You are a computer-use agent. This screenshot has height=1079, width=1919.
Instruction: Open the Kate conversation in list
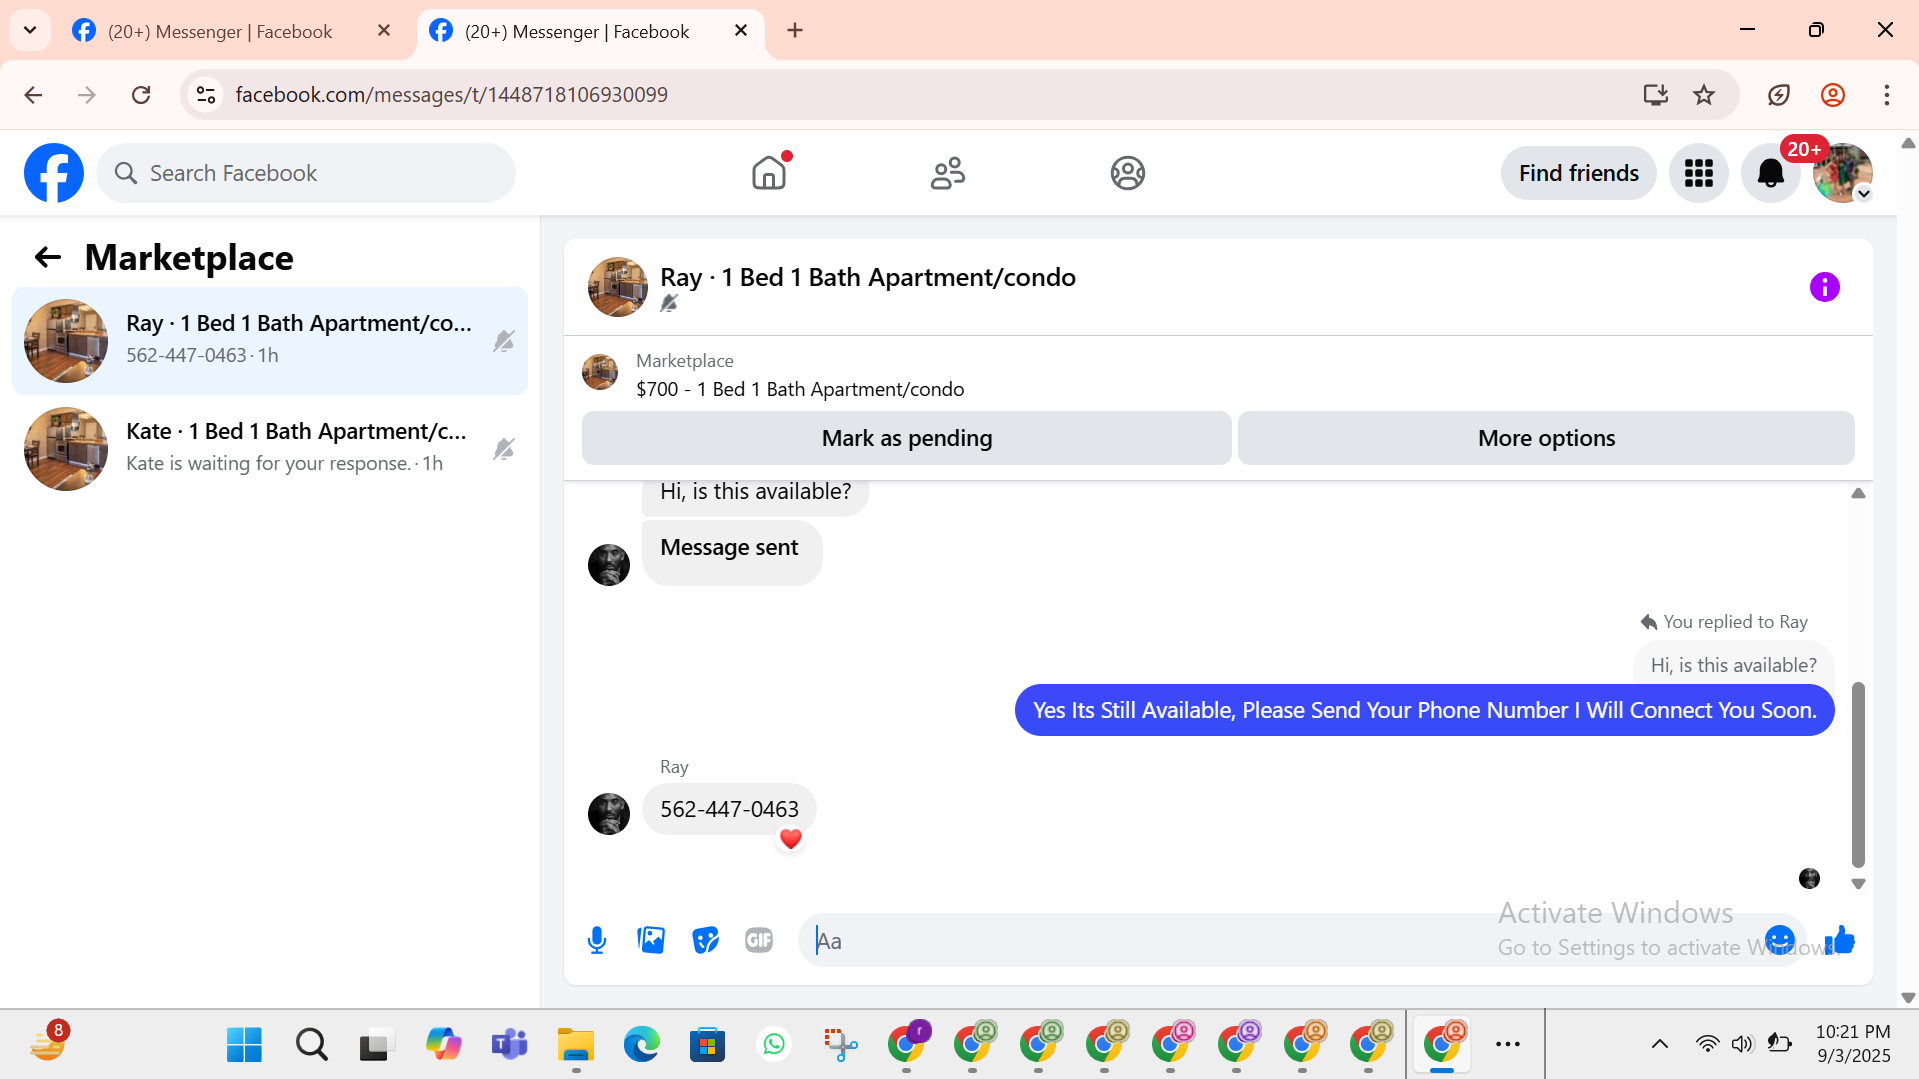(270, 449)
